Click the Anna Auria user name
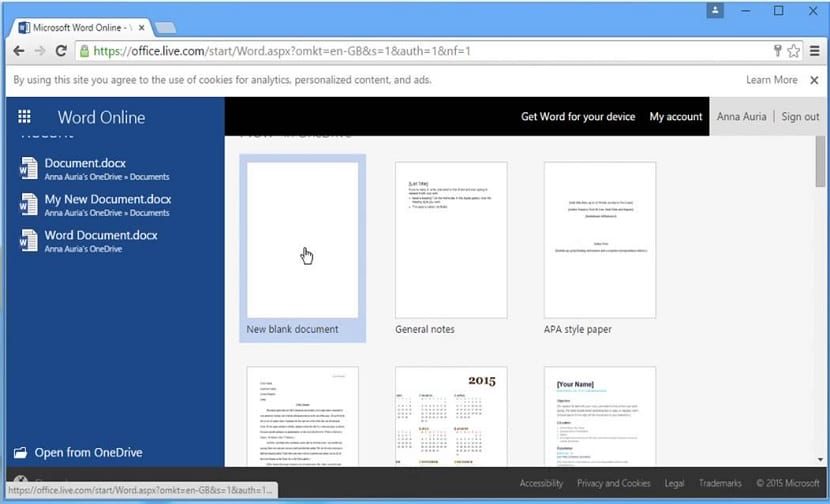This screenshot has width=830, height=504. pyautogui.click(x=741, y=116)
